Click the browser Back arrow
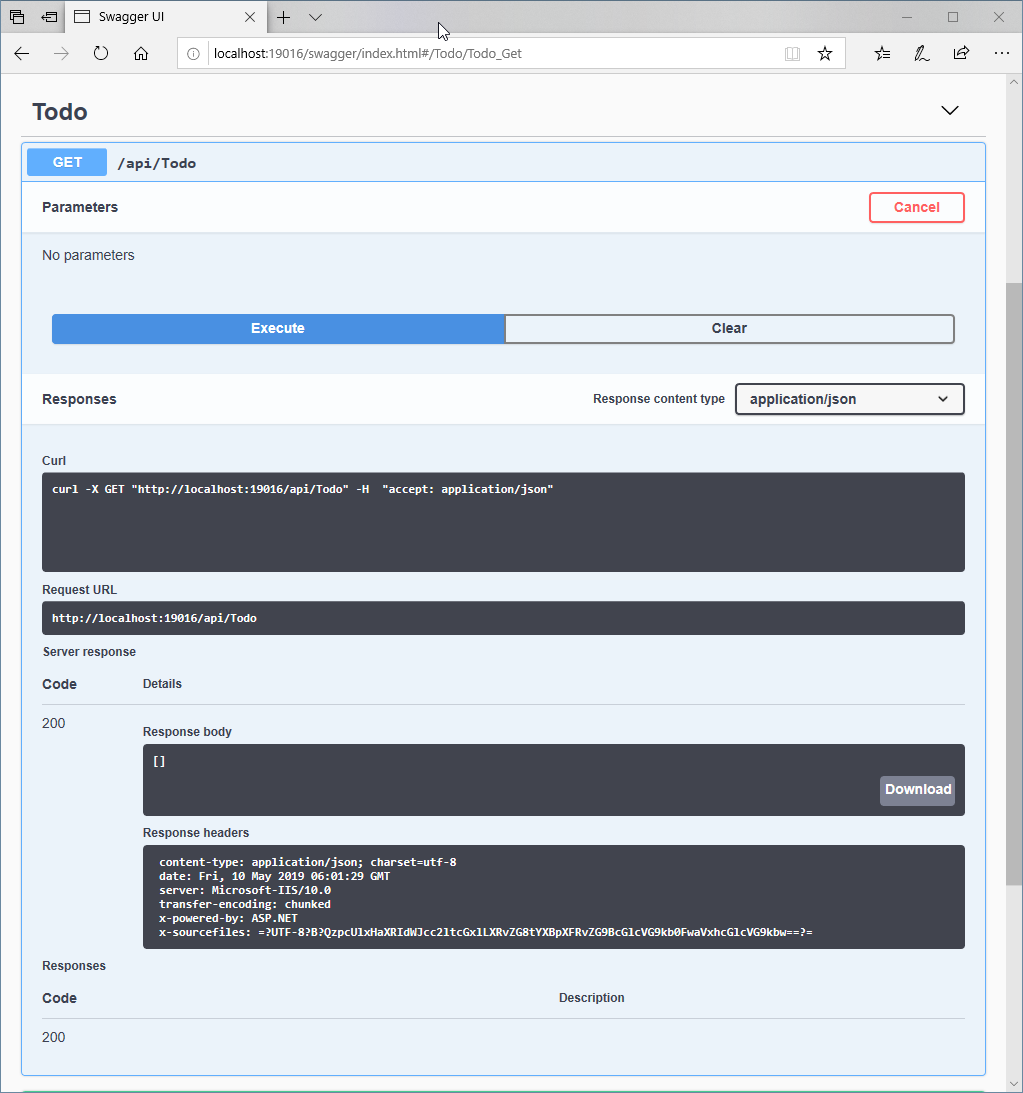This screenshot has width=1023, height=1093. (x=22, y=54)
